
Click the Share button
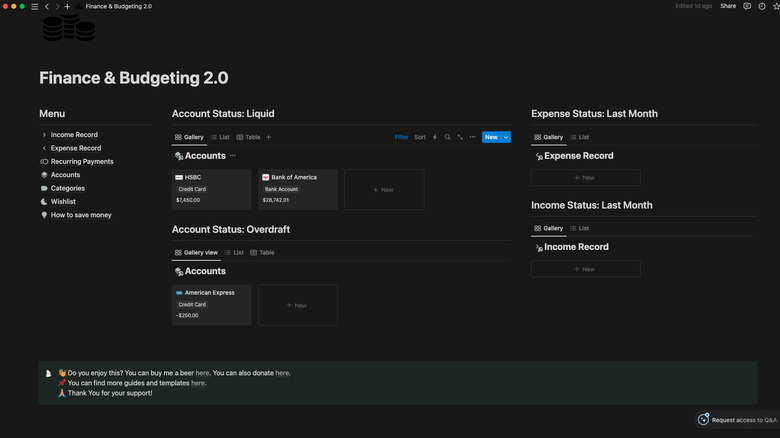[728, 6]
